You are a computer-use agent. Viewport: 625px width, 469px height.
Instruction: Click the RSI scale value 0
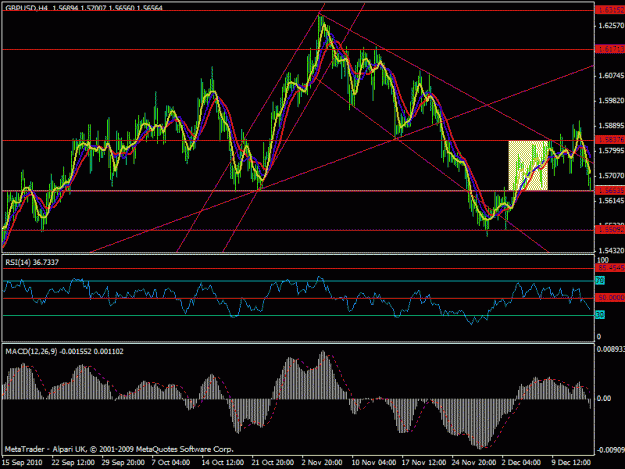pos(599,337)
